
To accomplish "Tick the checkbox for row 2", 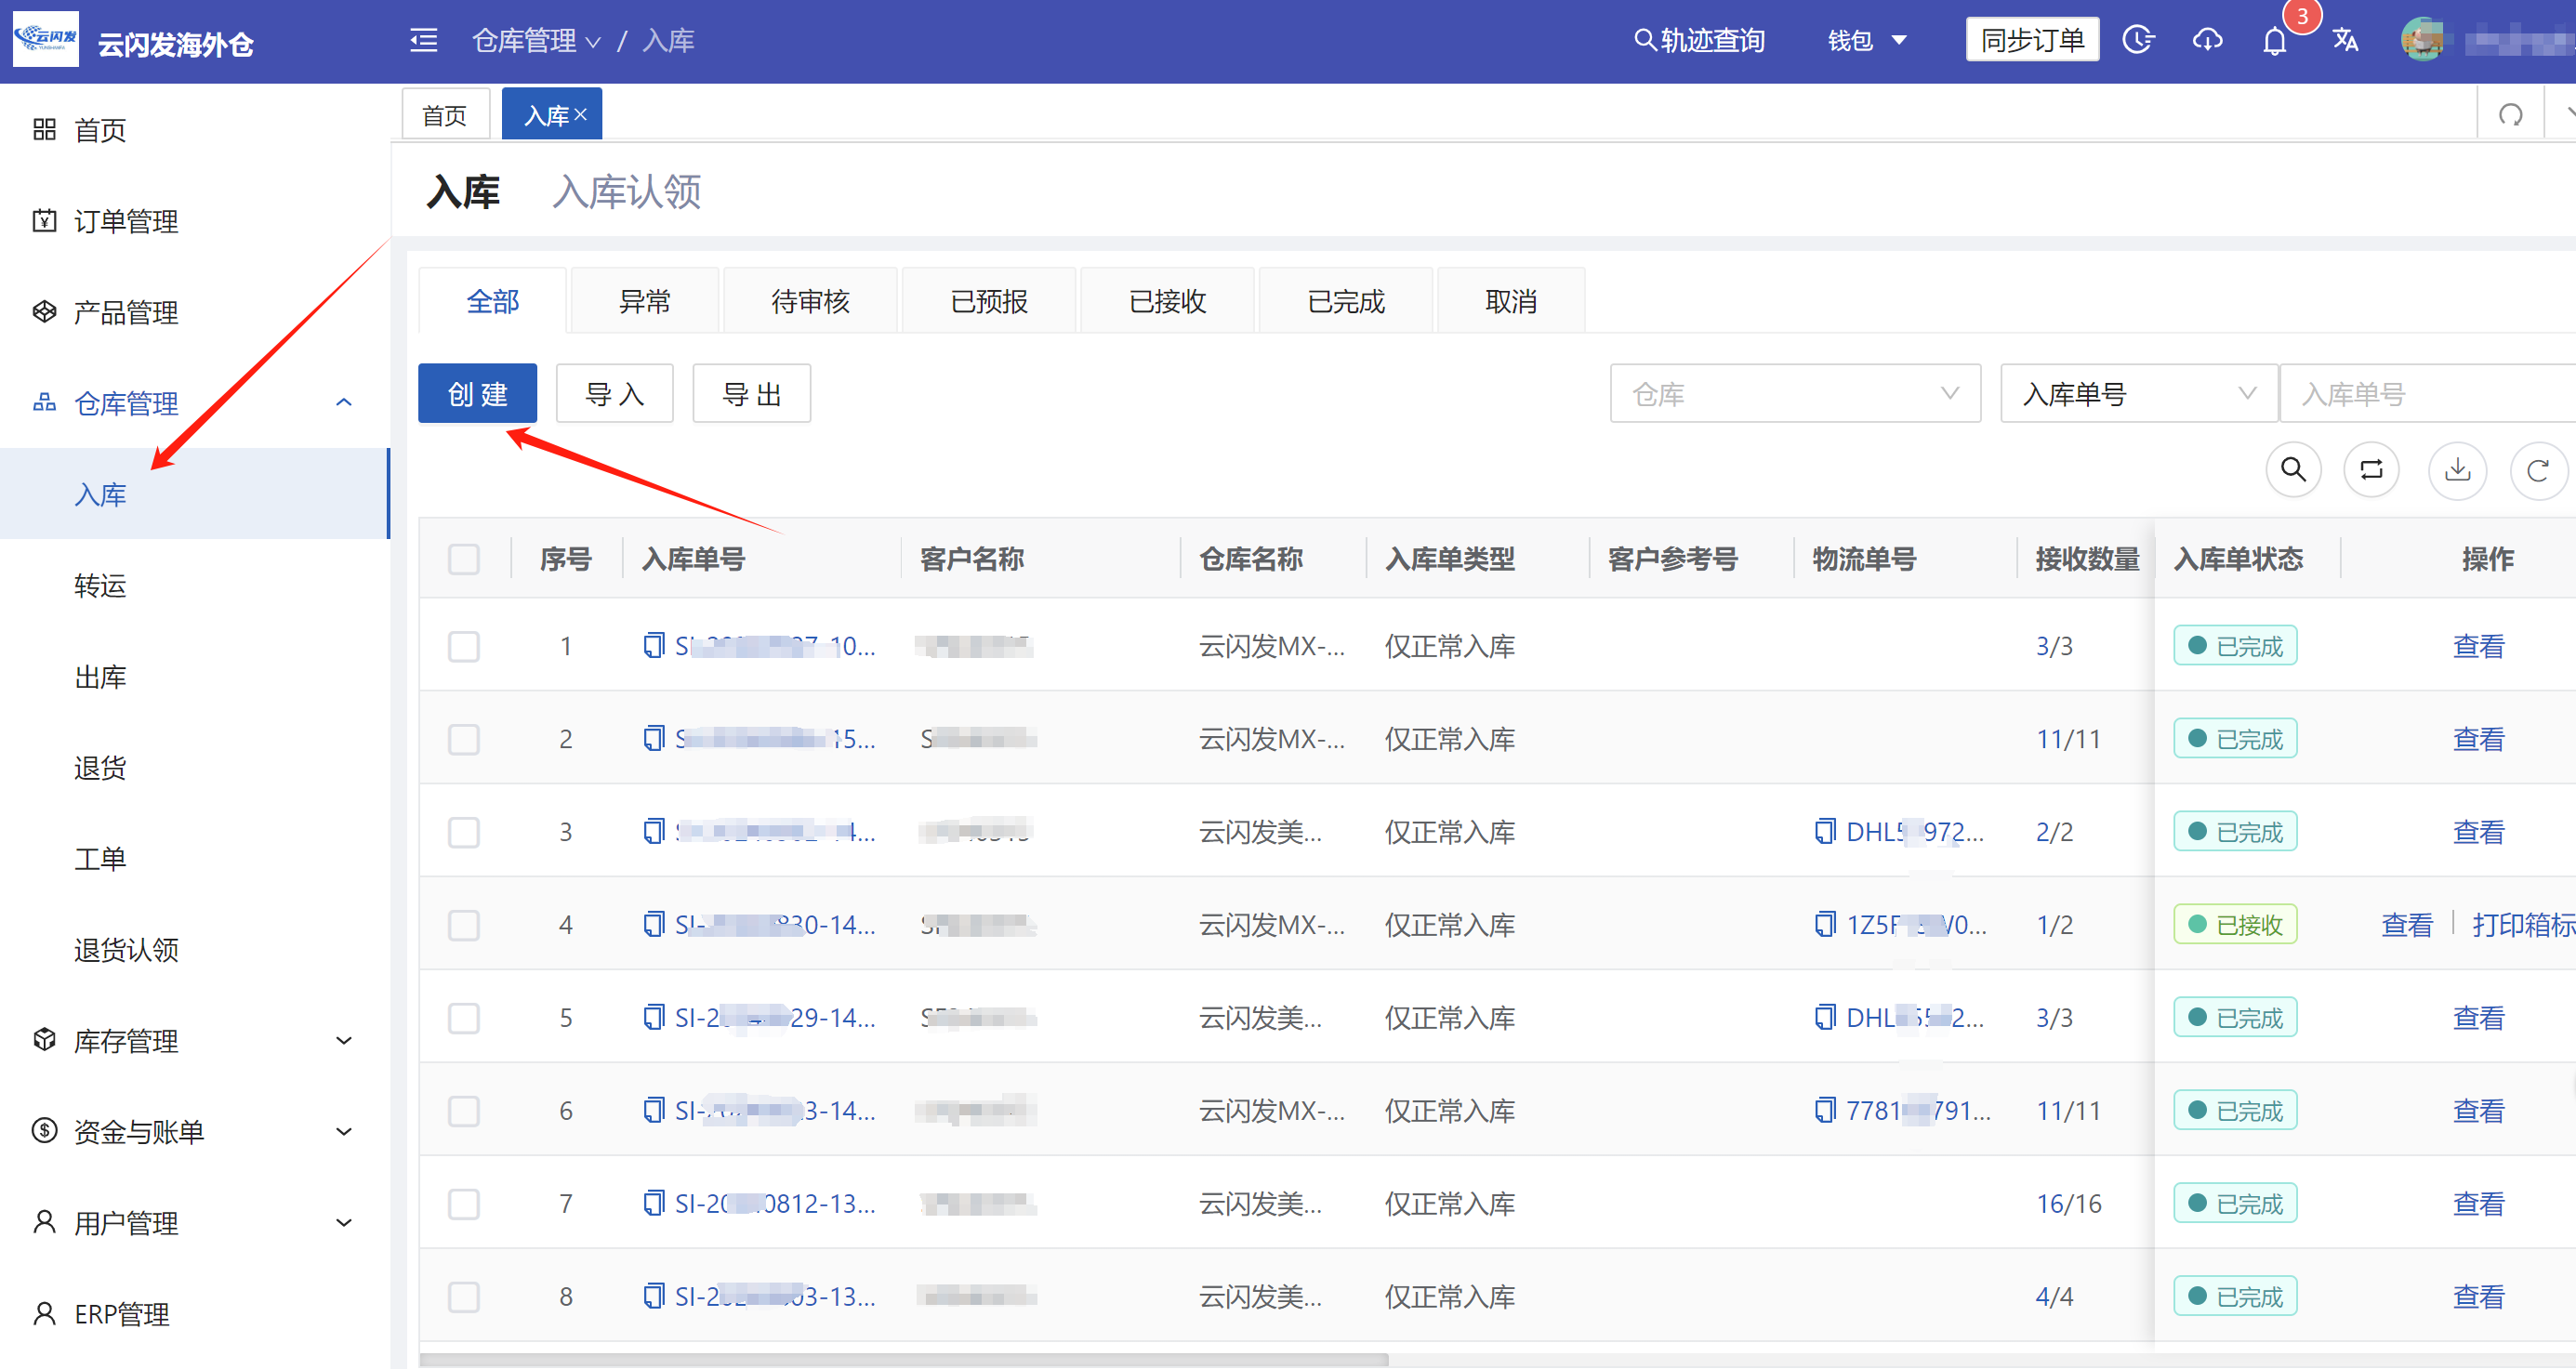I will pos(464,739).
